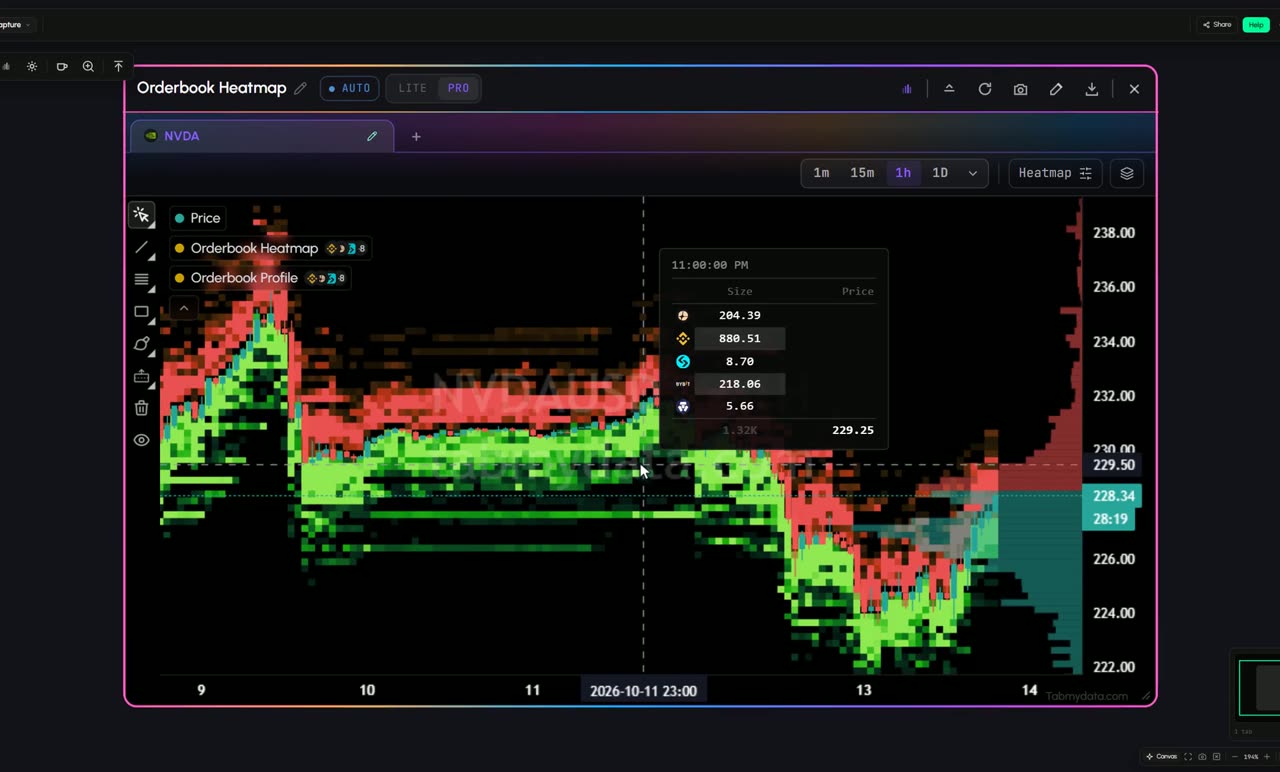Click the delete drawings trash icon
1280x772 pixels.
tap(141, 408)
